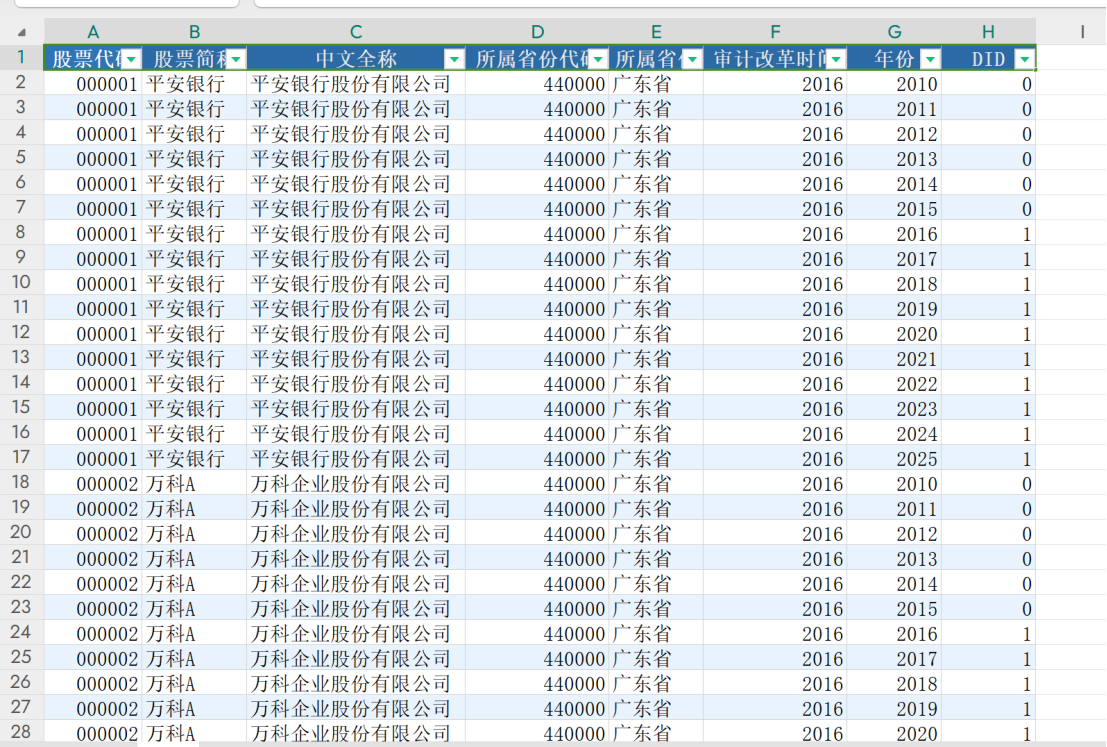Click the DID header cell text

coord(988,59)
